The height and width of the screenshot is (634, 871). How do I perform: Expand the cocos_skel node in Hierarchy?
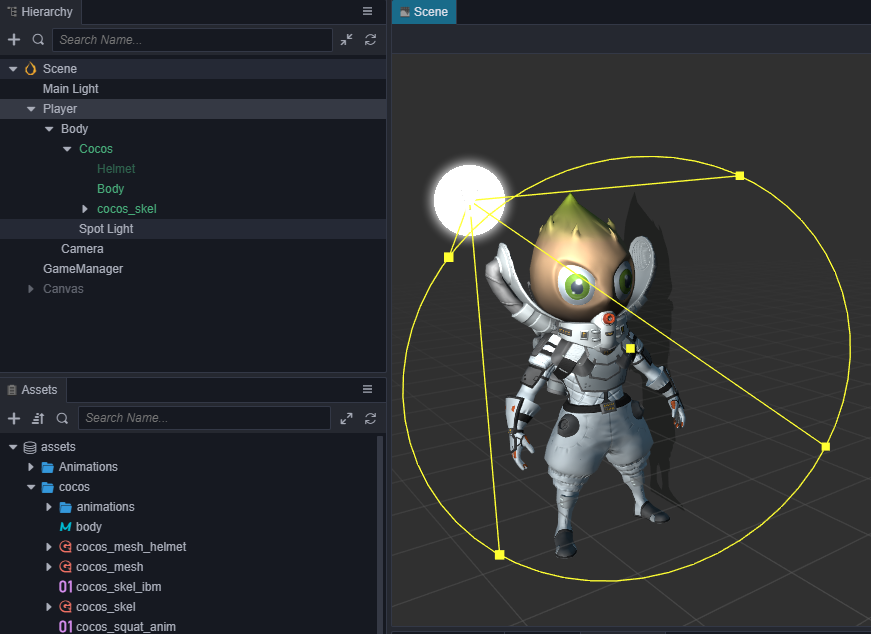84,209
